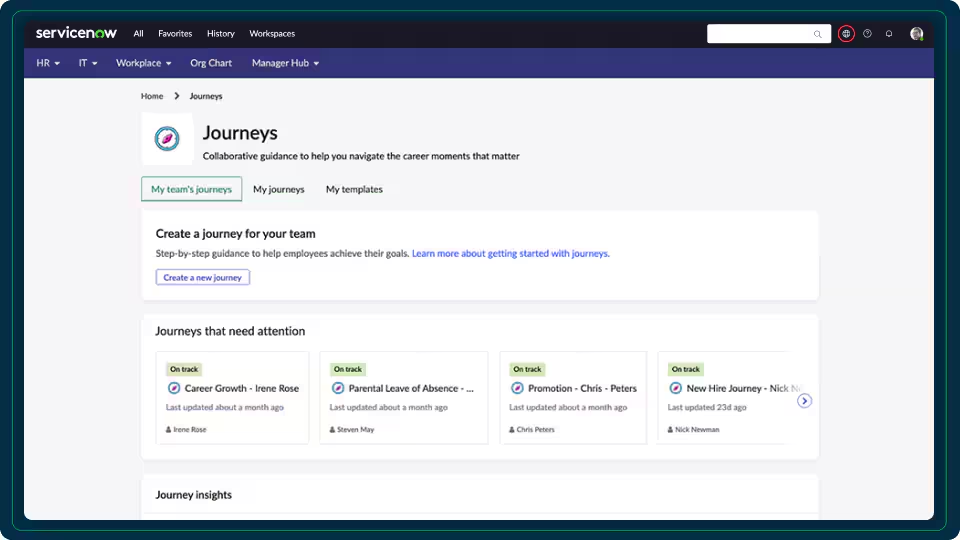
Task: Expand the Workplace dropdown menu
Action: click(x=143, y=63)
